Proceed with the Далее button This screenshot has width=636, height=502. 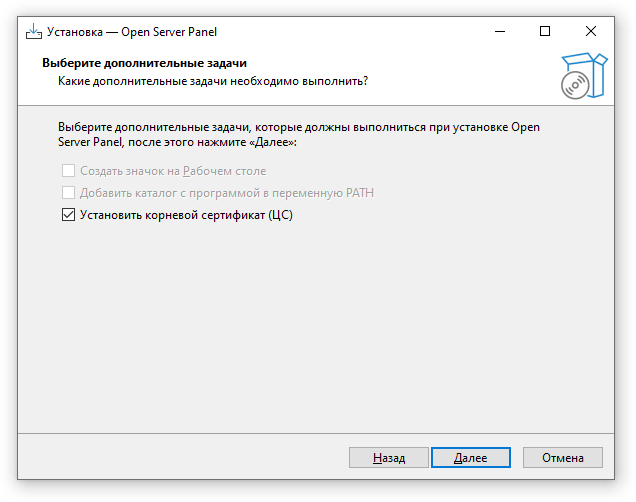click(471, 458)
